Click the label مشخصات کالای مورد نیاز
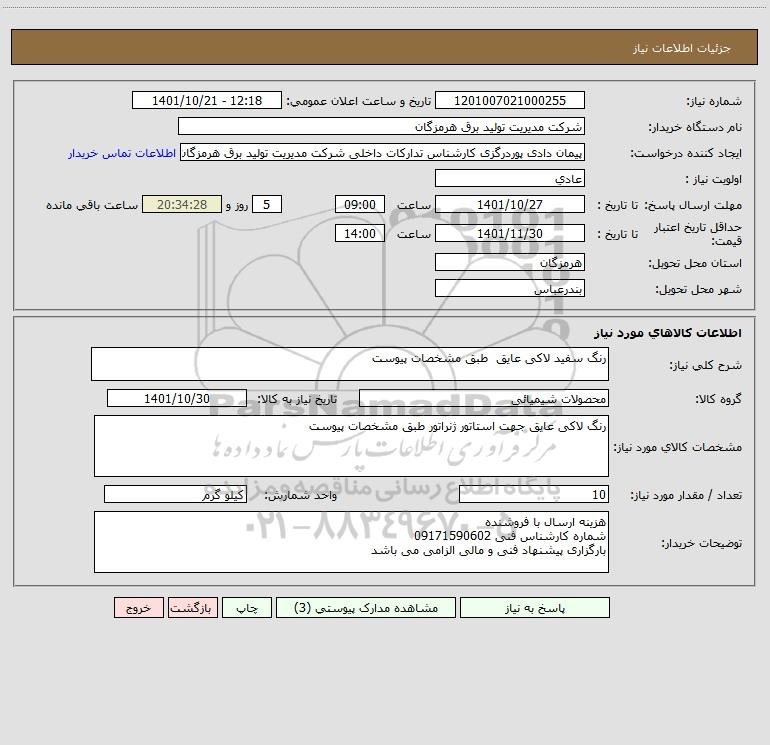Image resolution: width=770 pixels, height=745 pixels. [x=678, y=447]
